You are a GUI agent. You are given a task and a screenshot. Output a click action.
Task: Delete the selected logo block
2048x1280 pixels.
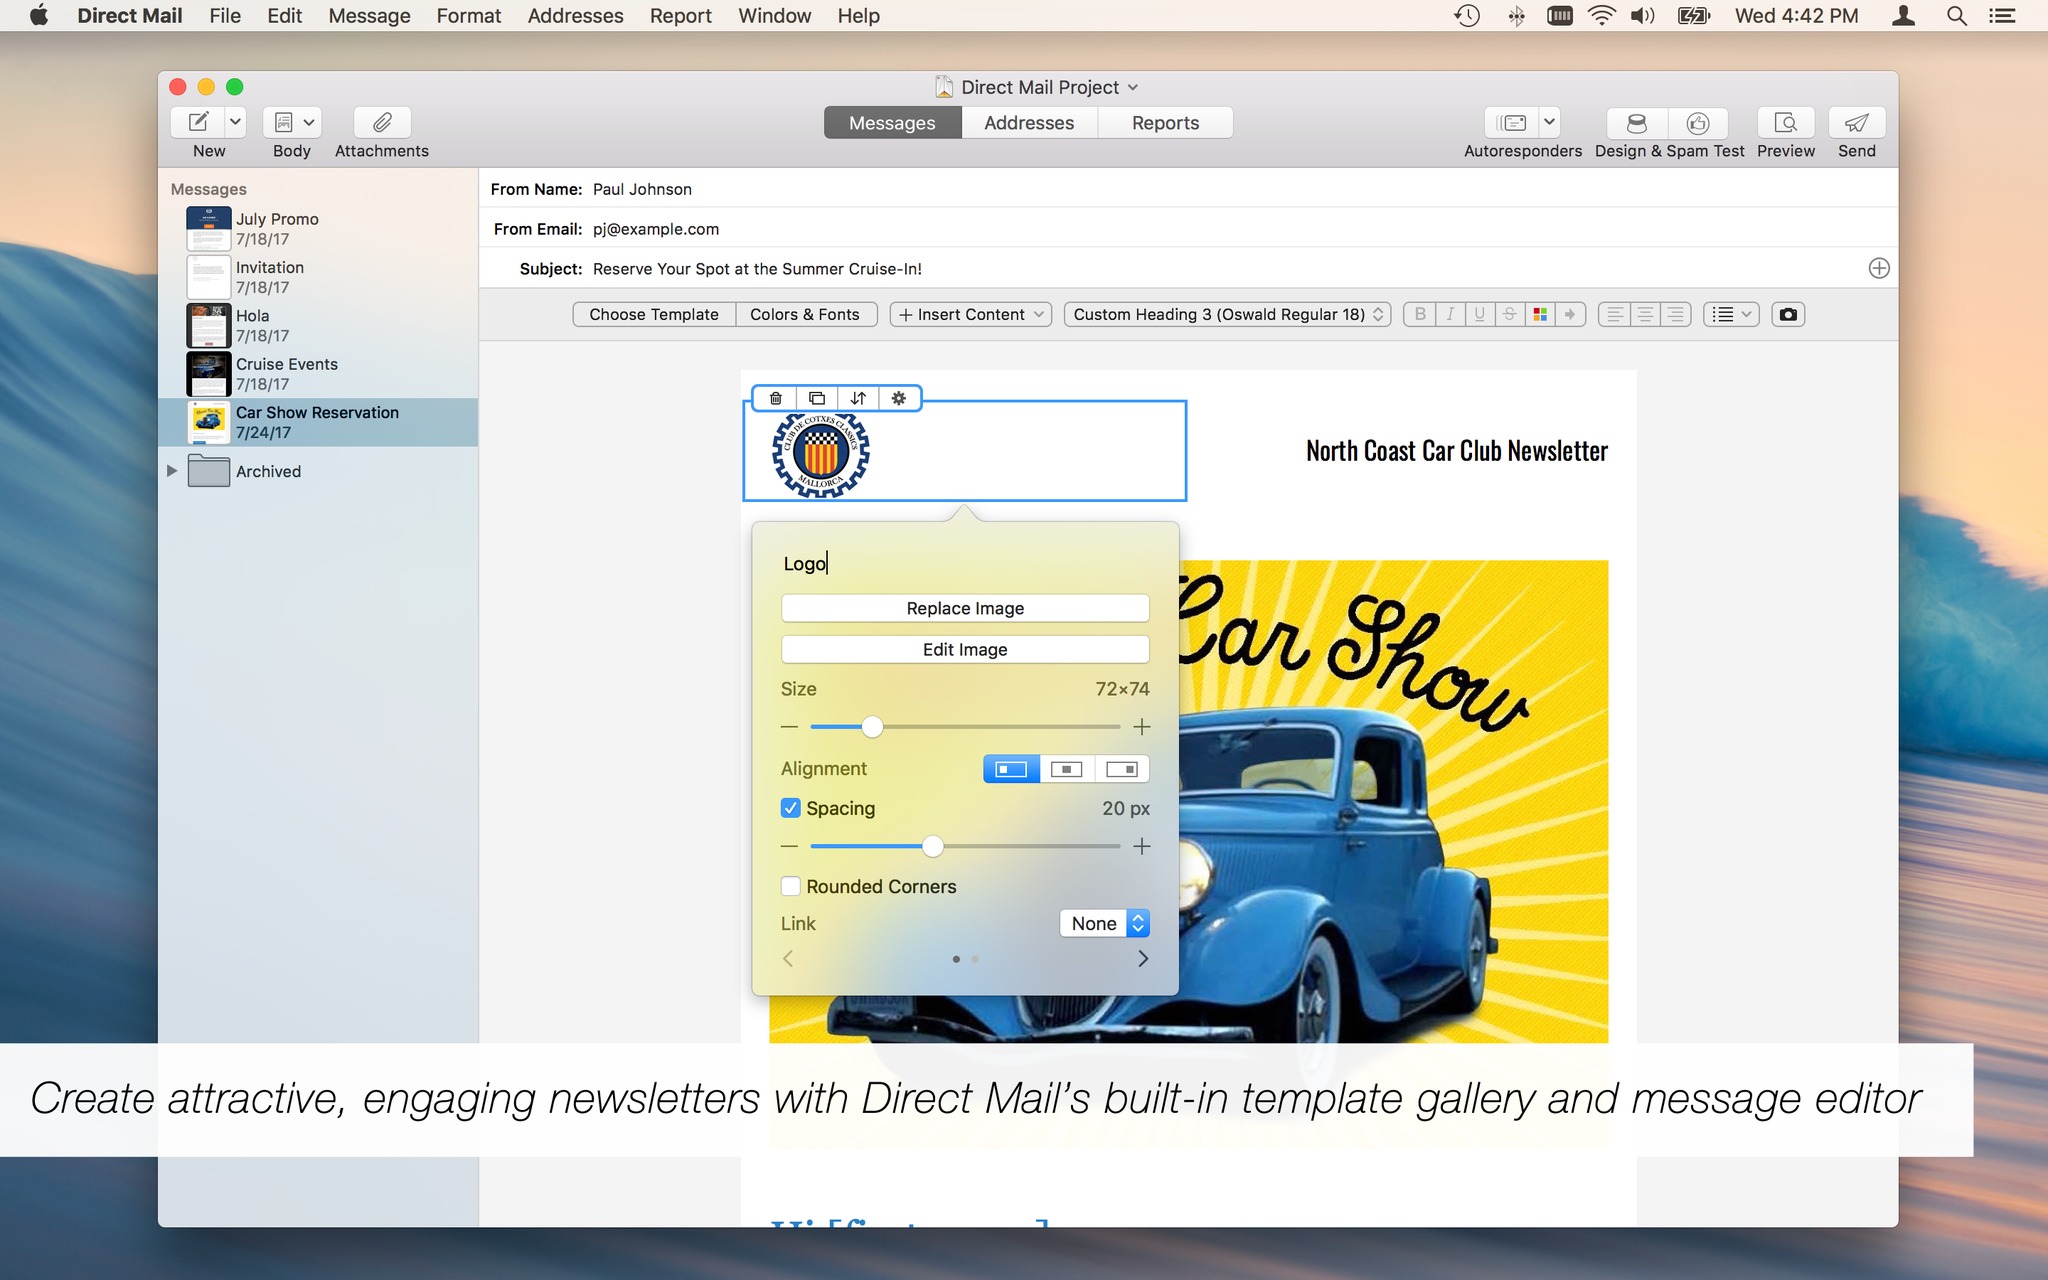(775, 398)
